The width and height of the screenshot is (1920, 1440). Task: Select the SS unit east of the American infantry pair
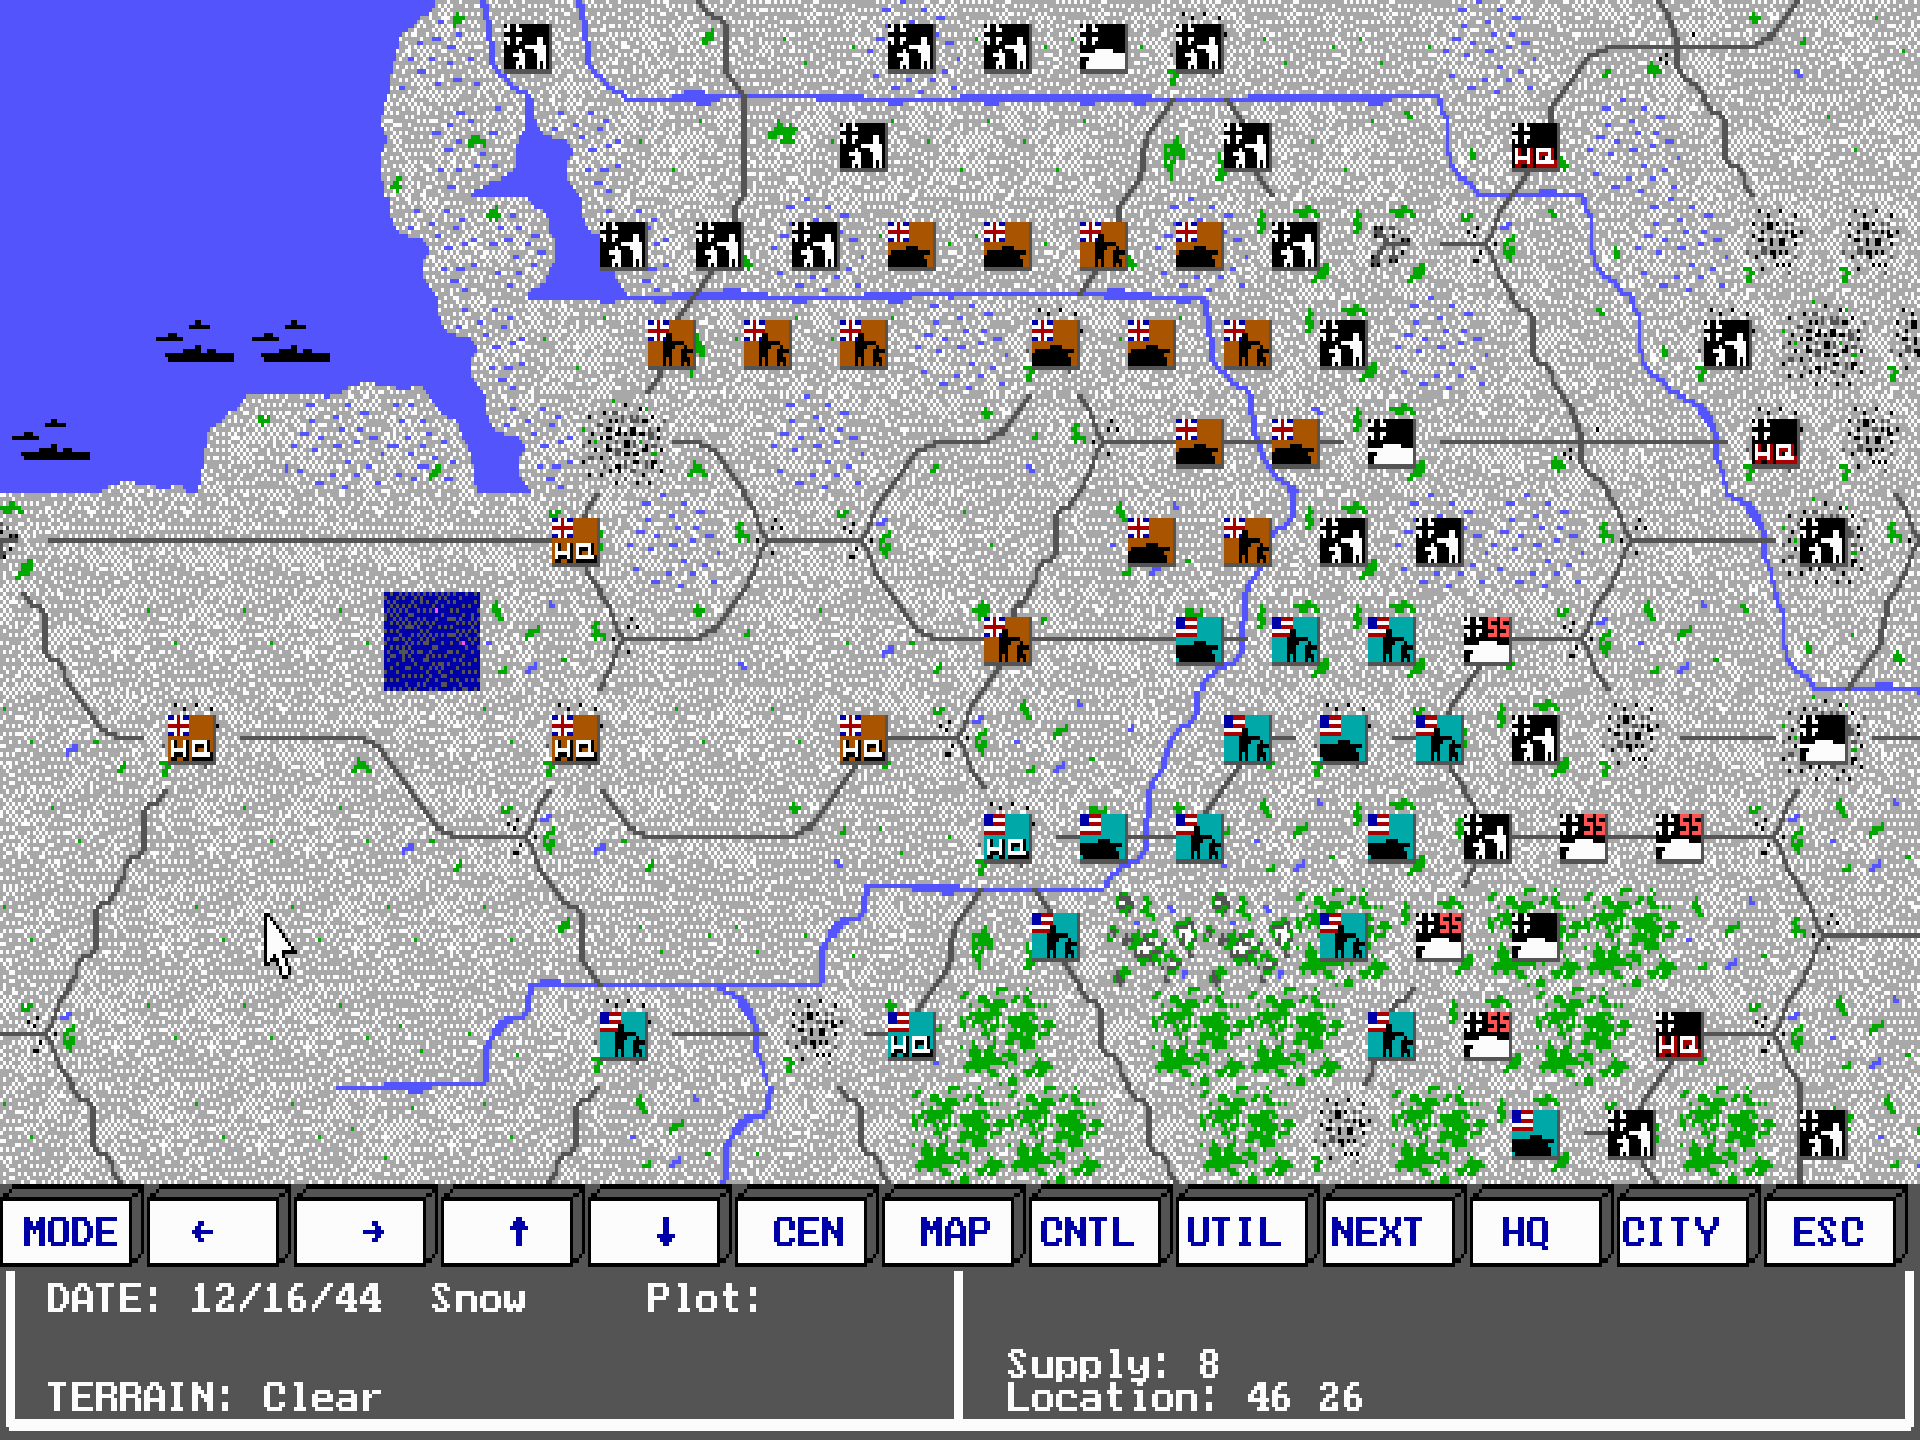click(x=1487, y=640)
